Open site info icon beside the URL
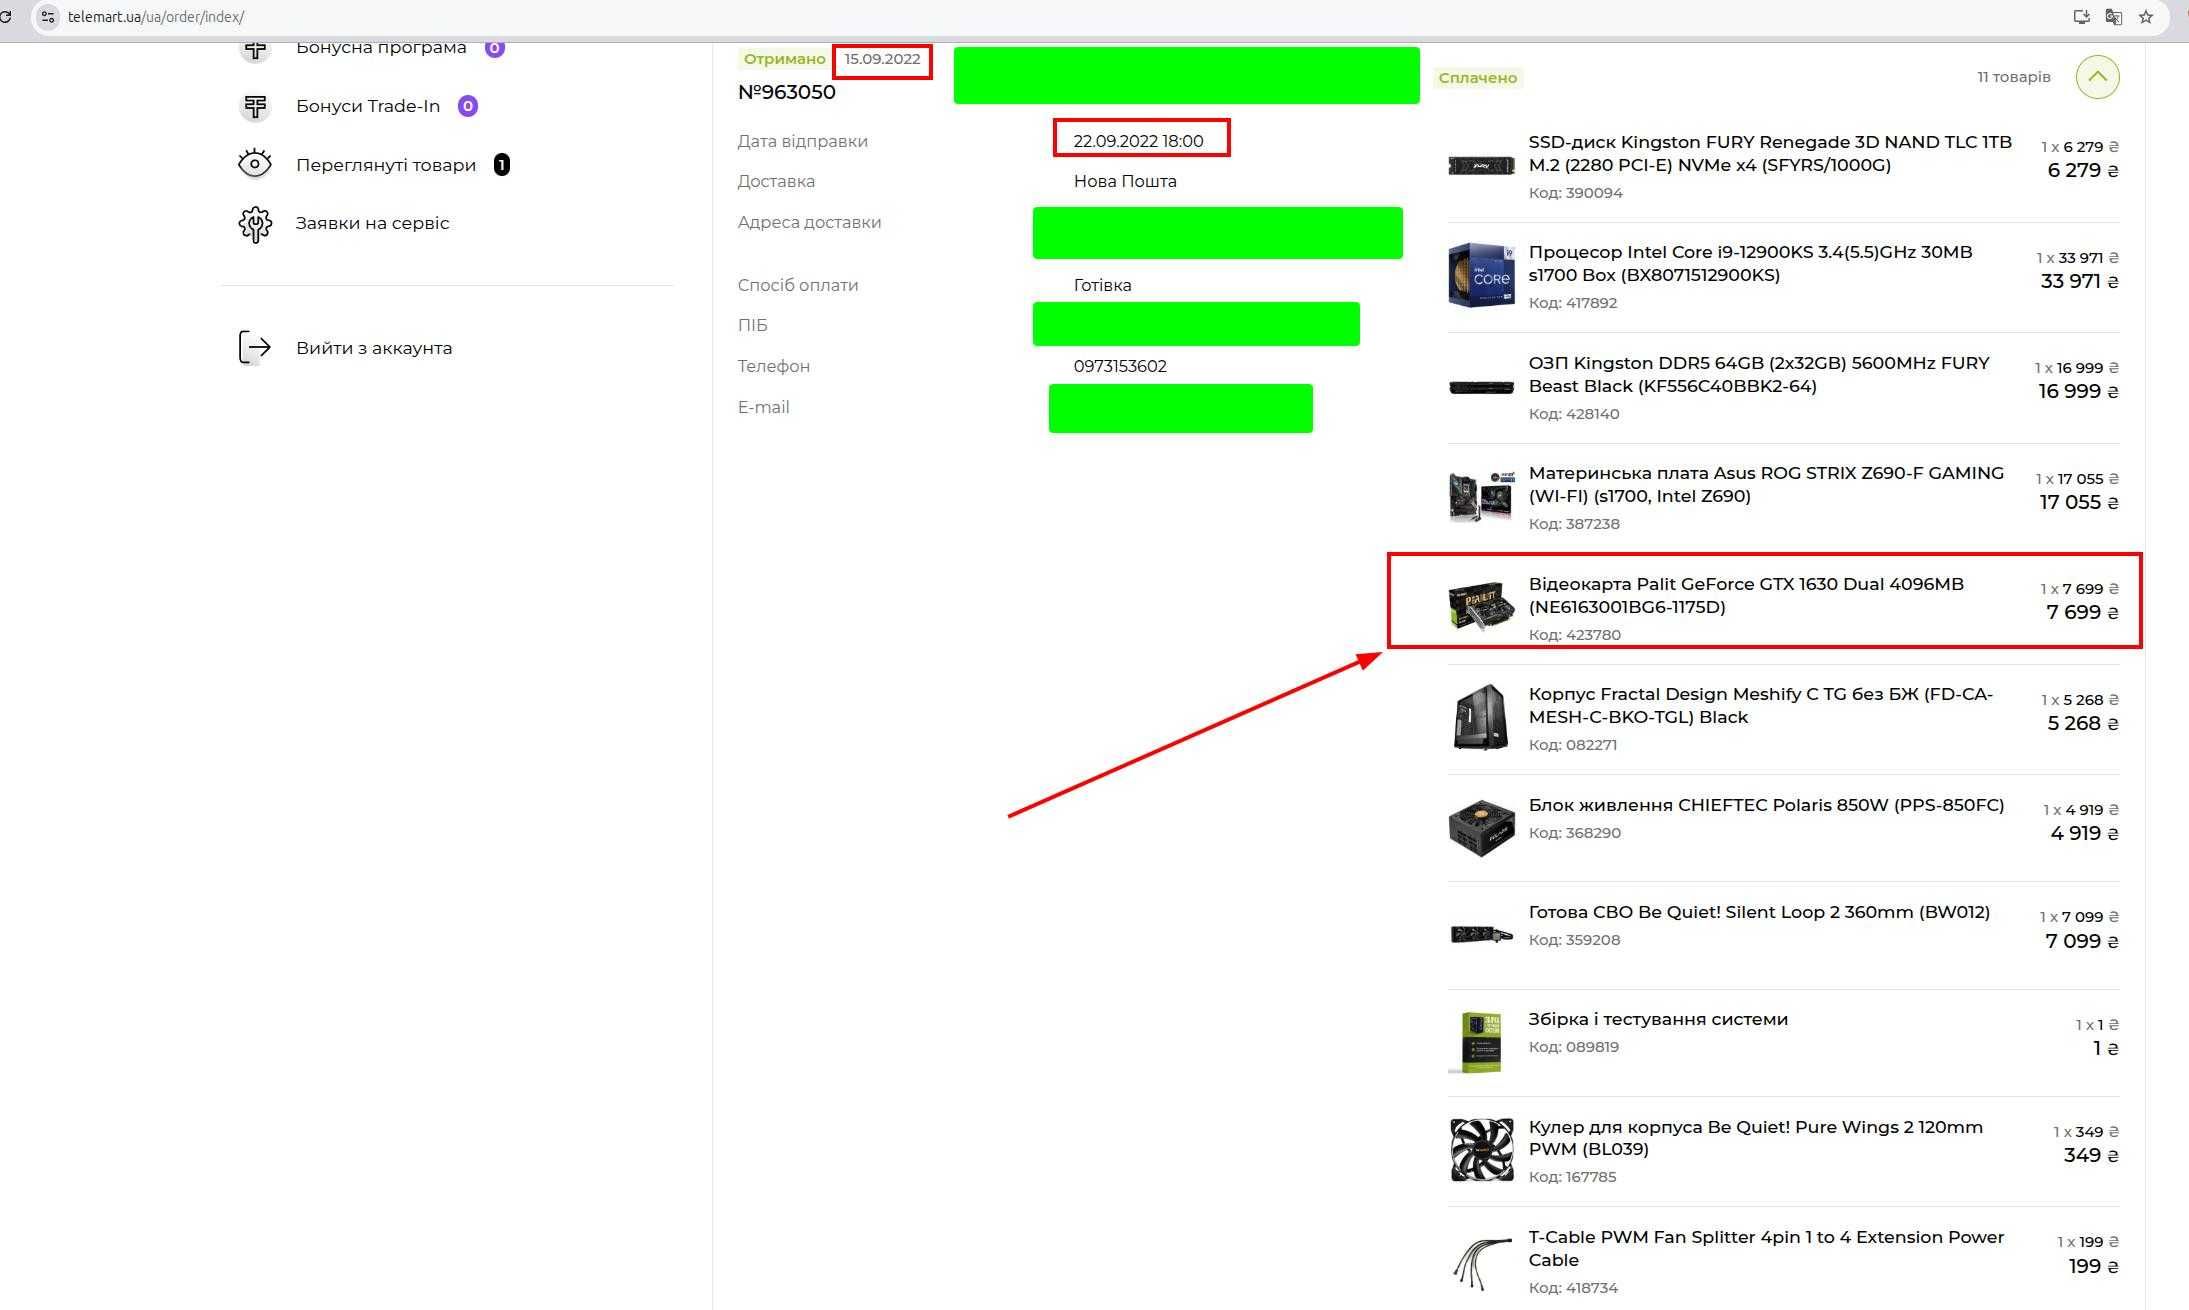Viewport: 2189px width, 1310px height. tap(47, 17)
